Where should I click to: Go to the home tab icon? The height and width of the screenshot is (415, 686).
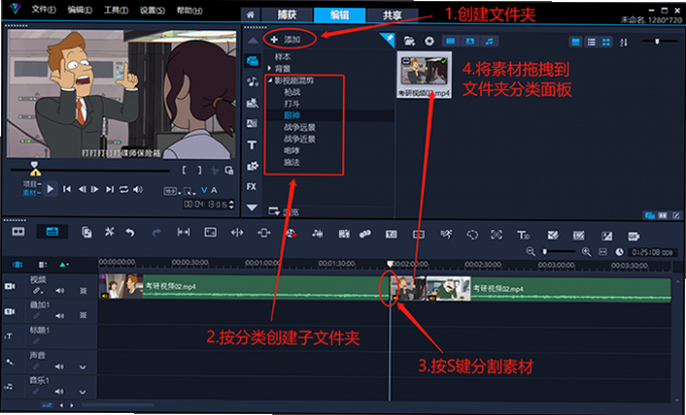click(x=250, y=15)
